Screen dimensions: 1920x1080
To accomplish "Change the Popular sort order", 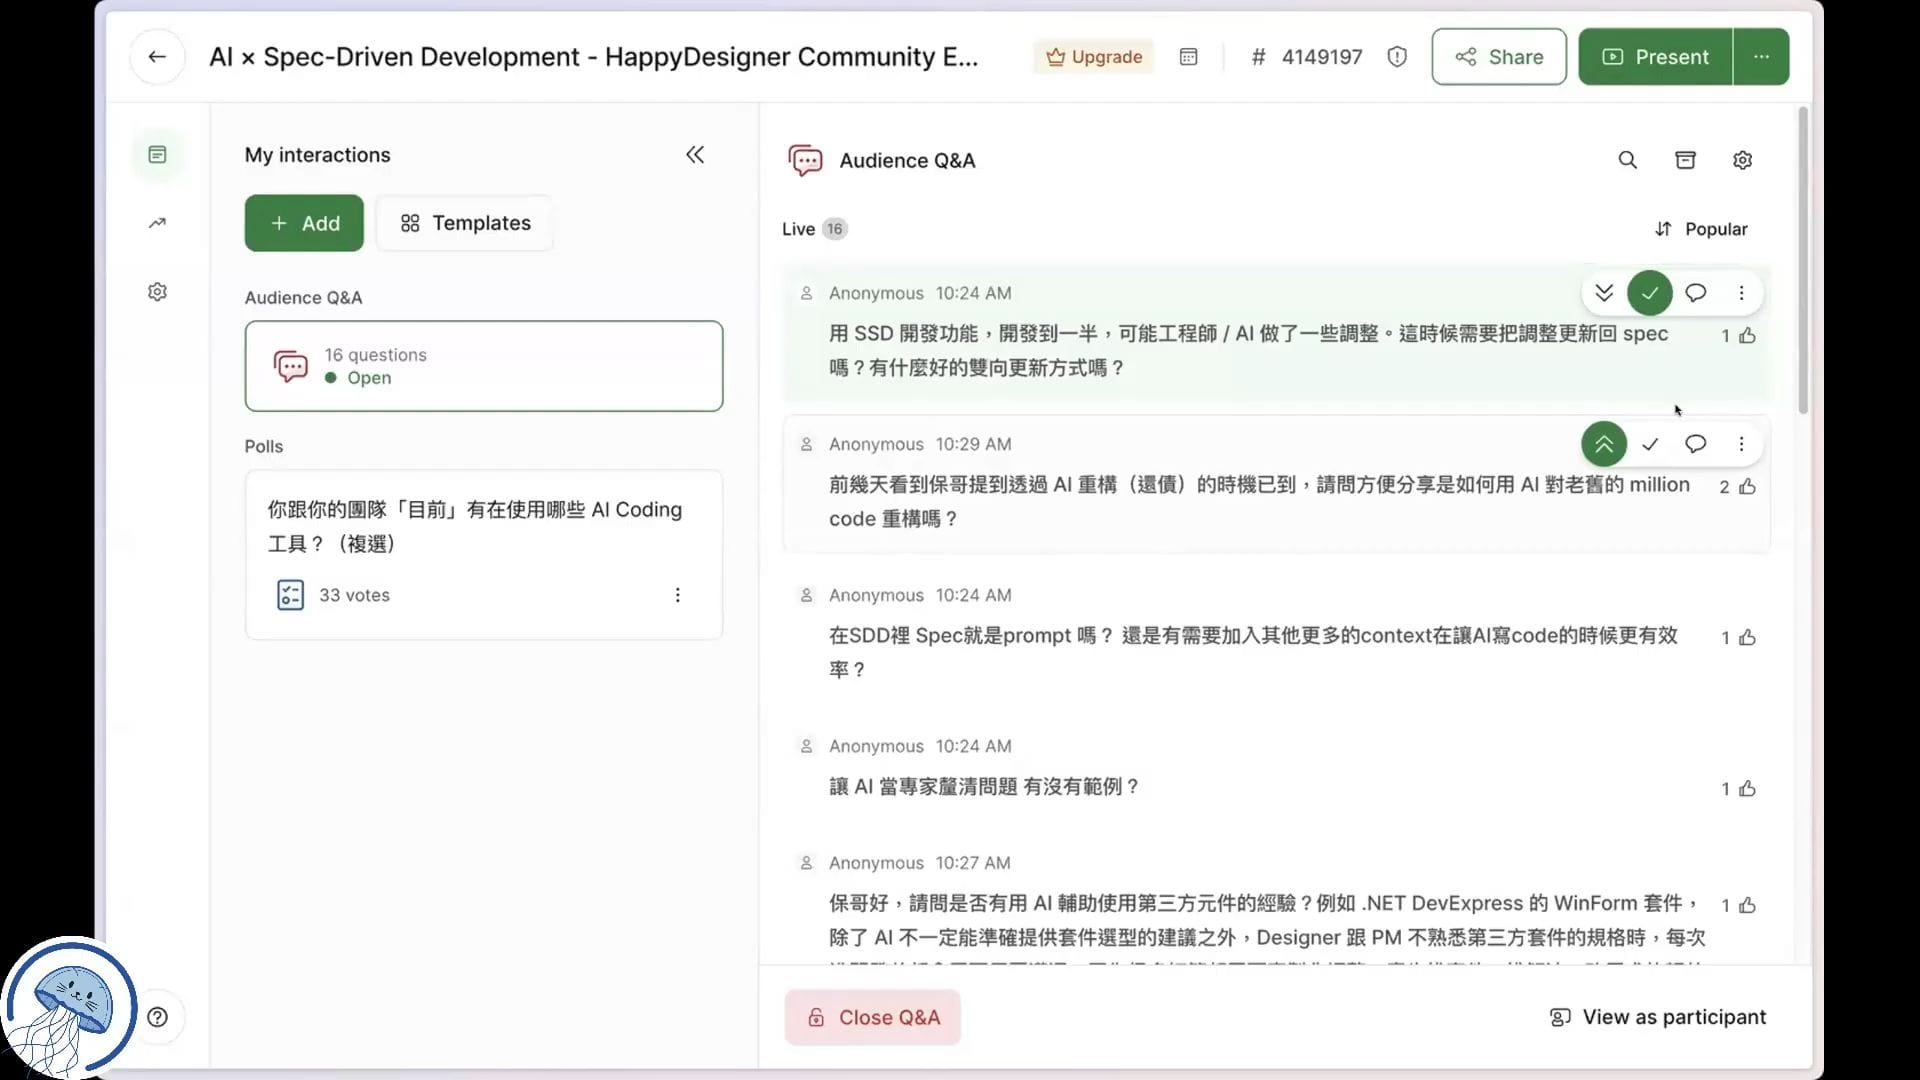I will click(1701, 229).
